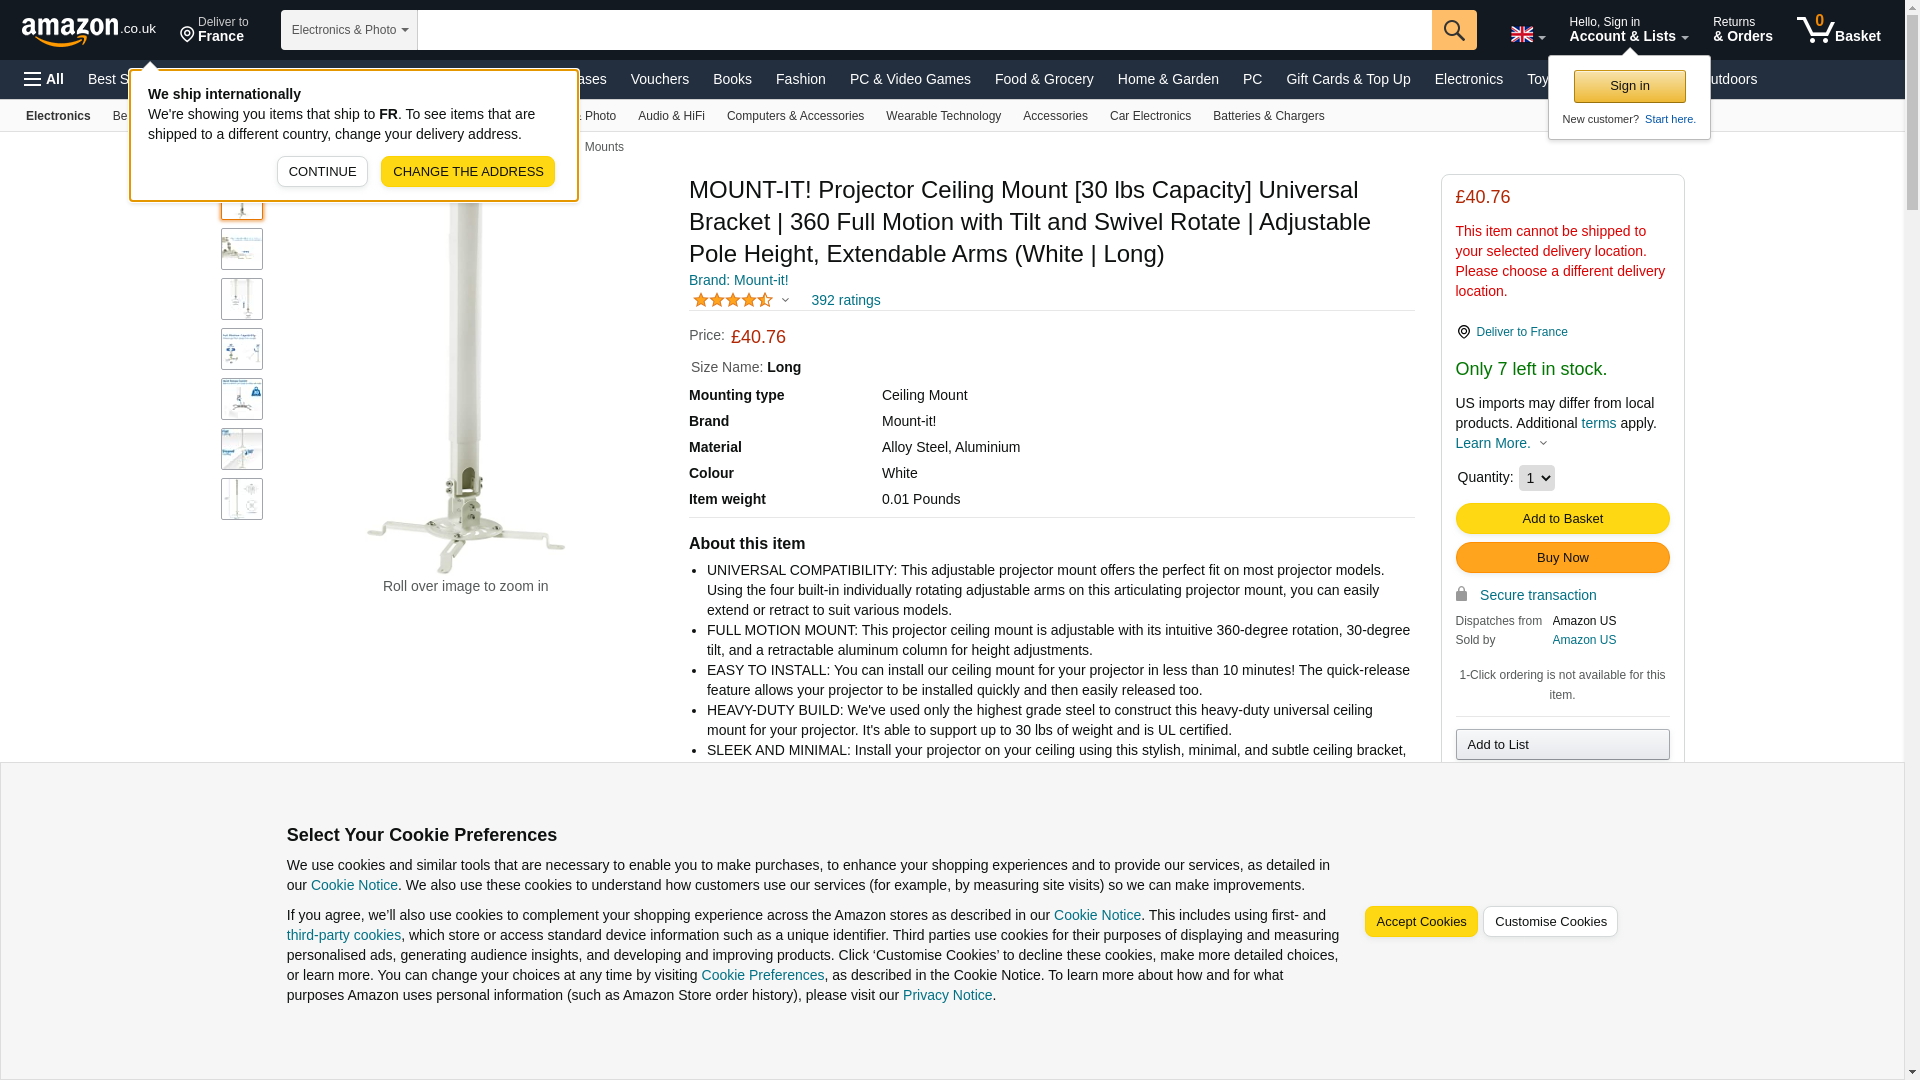Click the Secure transaction lock link
The width and height of the screenshot is (1920, 1080).
1537,595
